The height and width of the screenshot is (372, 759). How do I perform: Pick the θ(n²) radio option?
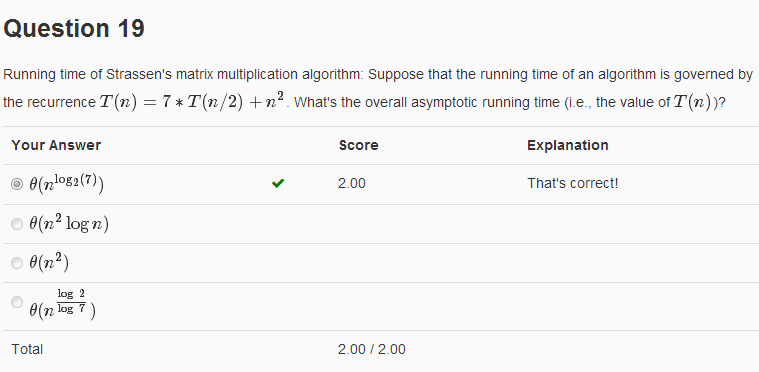[17, 263]
